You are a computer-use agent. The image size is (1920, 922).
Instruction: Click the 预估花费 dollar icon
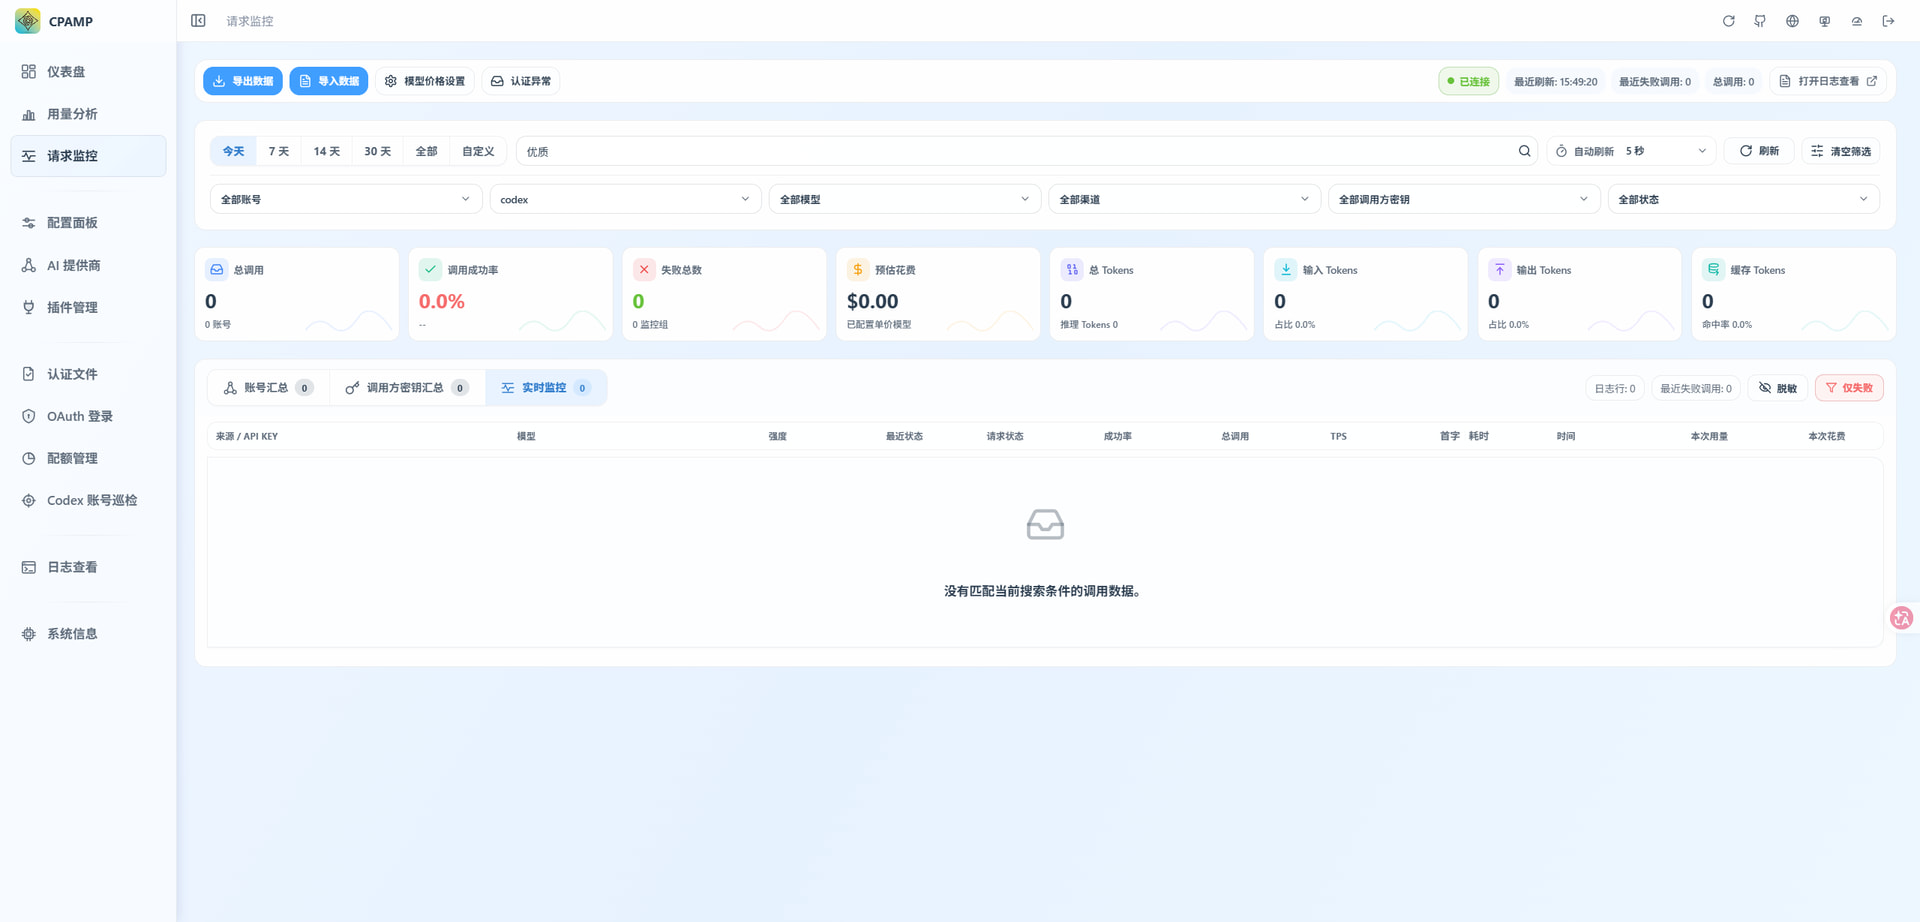click(x=858, y=269)
